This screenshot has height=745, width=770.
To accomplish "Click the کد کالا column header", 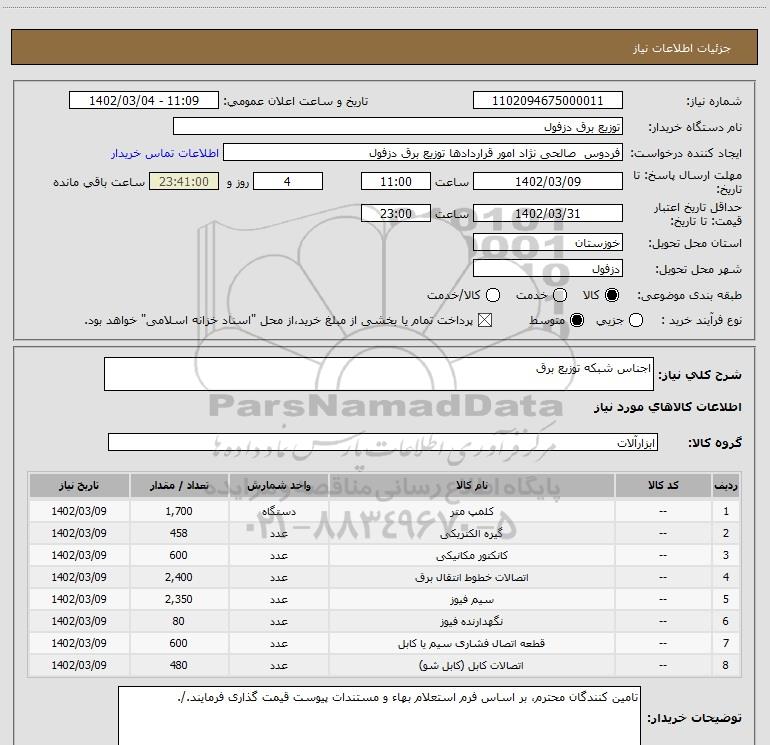I will tap(663, 486).
